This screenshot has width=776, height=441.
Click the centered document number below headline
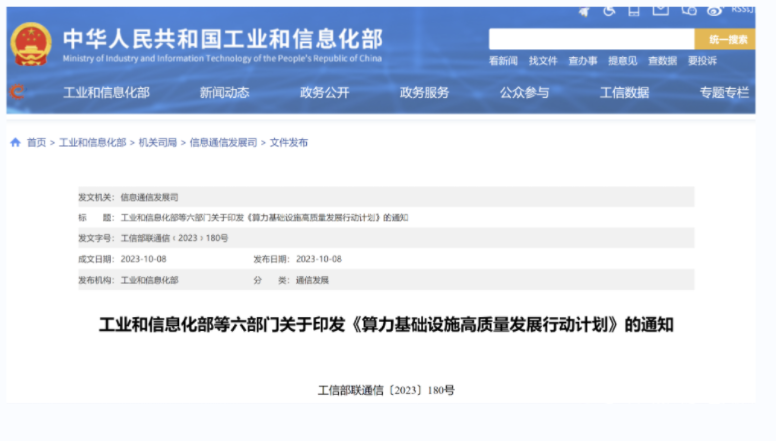pyautogui.click(x=386, y=391)
